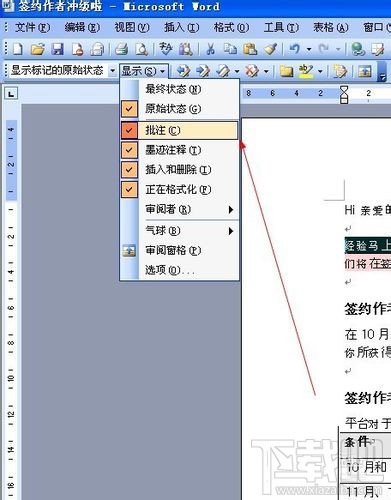Open the 工具(T) menu

(x=281, y=27)
